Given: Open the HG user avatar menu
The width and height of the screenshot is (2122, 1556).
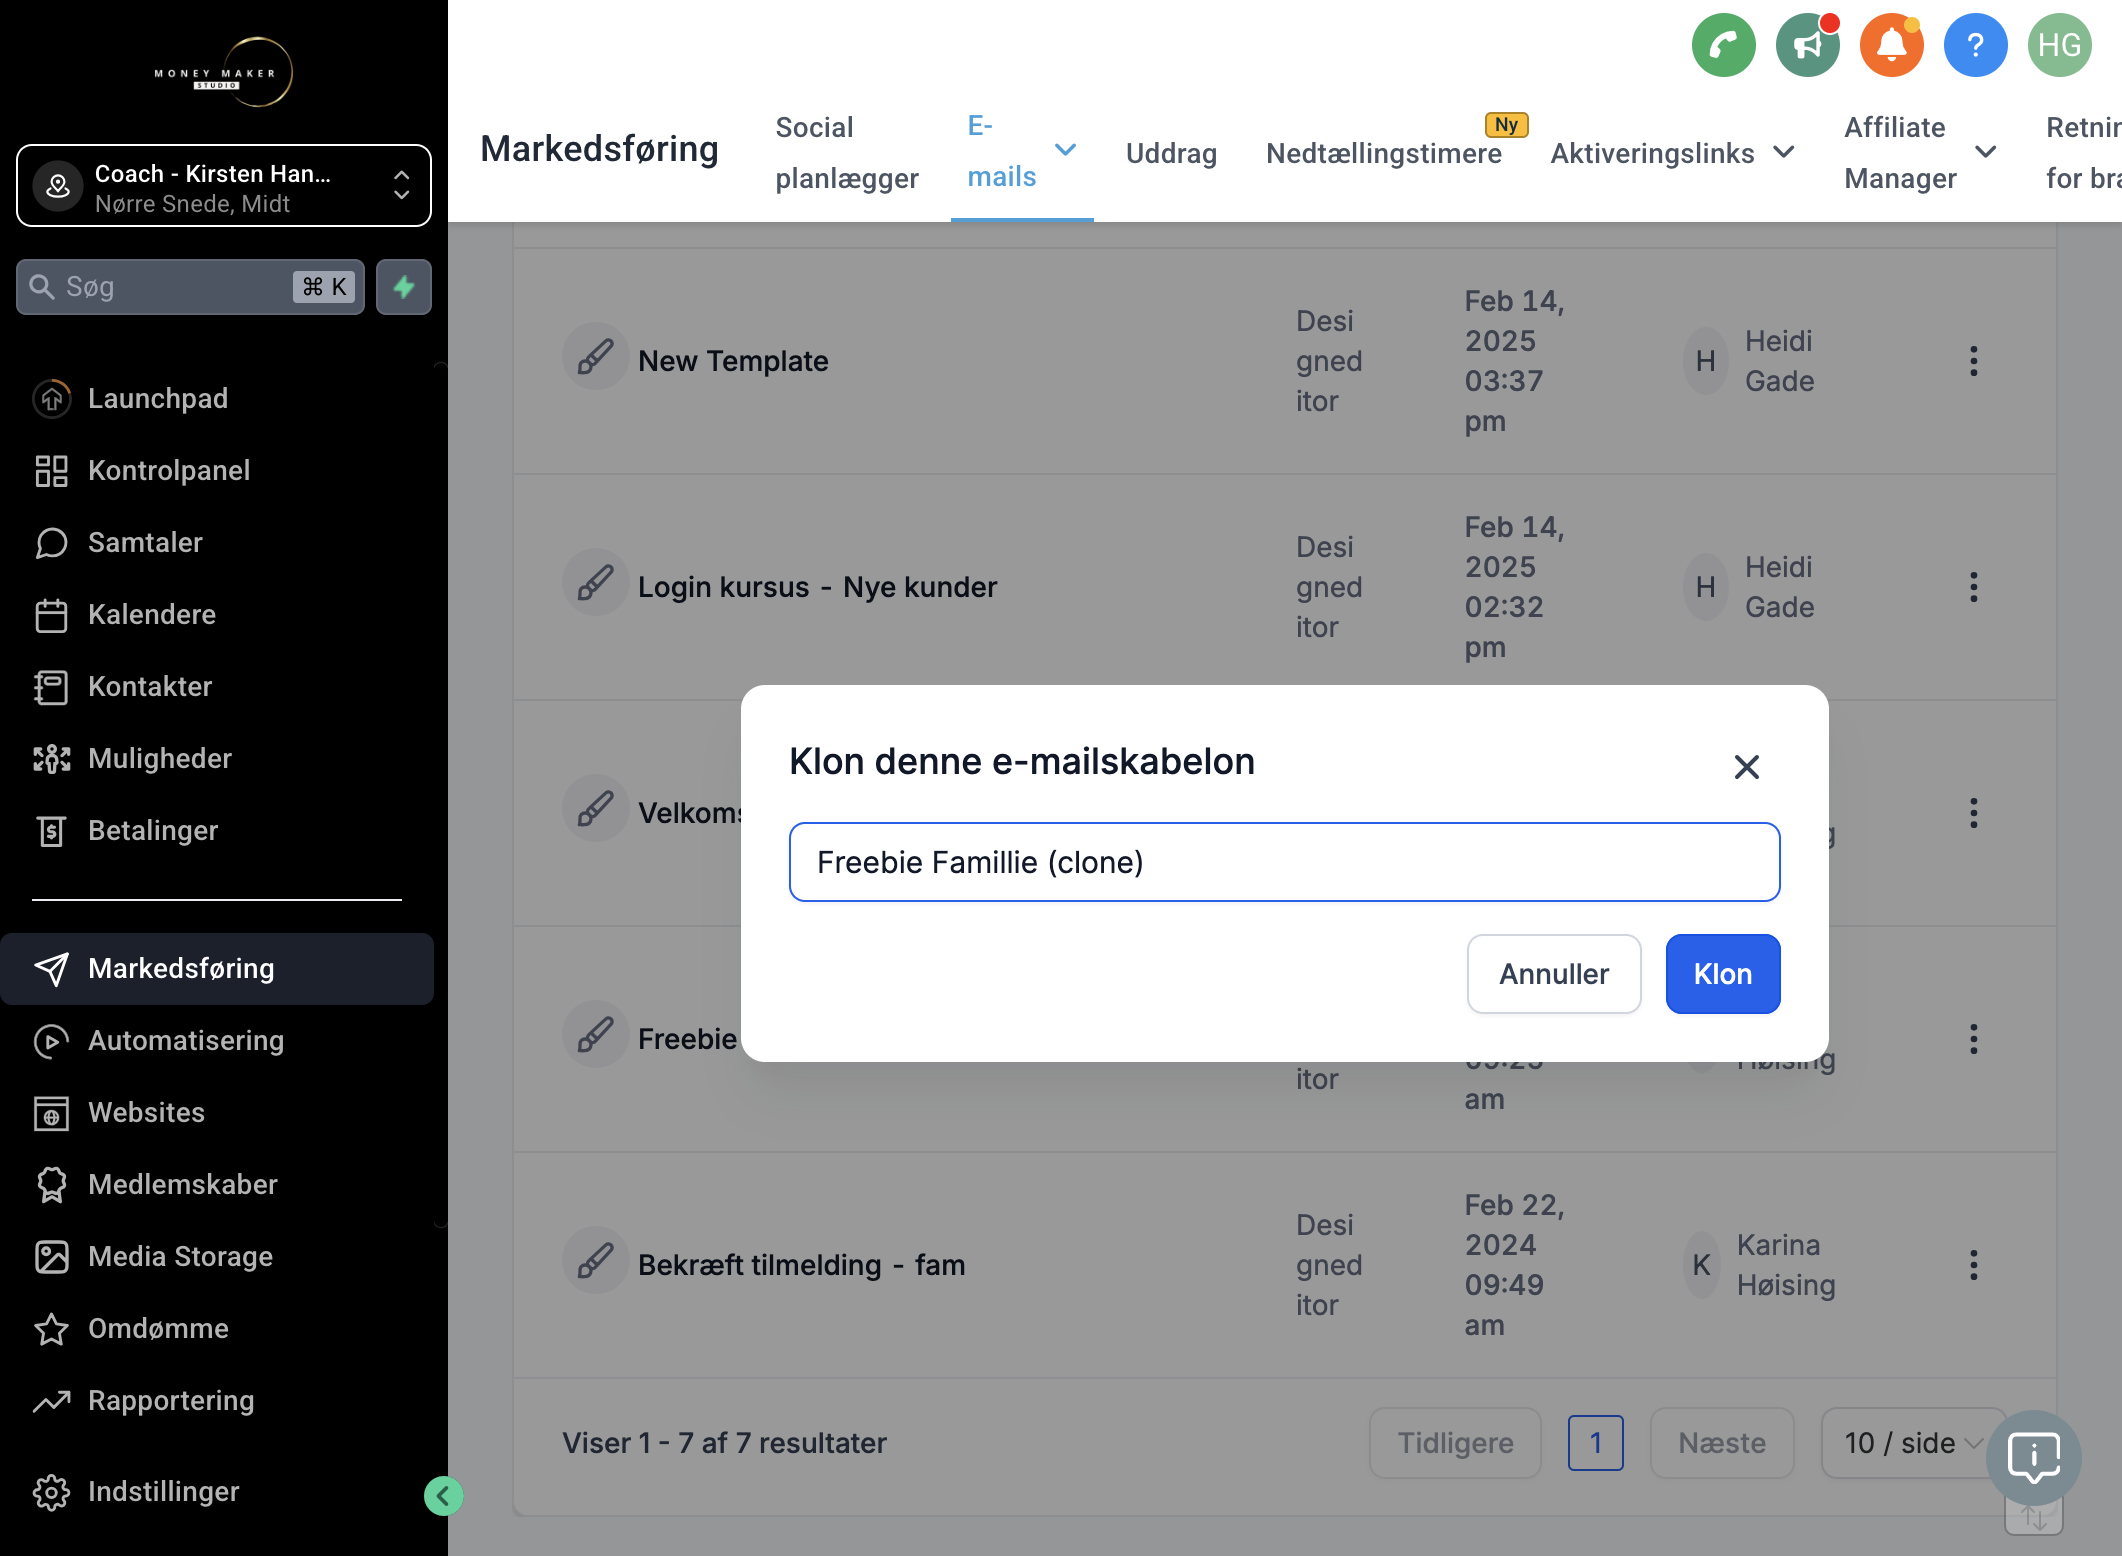Looking at the screenshot, I should (x=2059, y=45).
